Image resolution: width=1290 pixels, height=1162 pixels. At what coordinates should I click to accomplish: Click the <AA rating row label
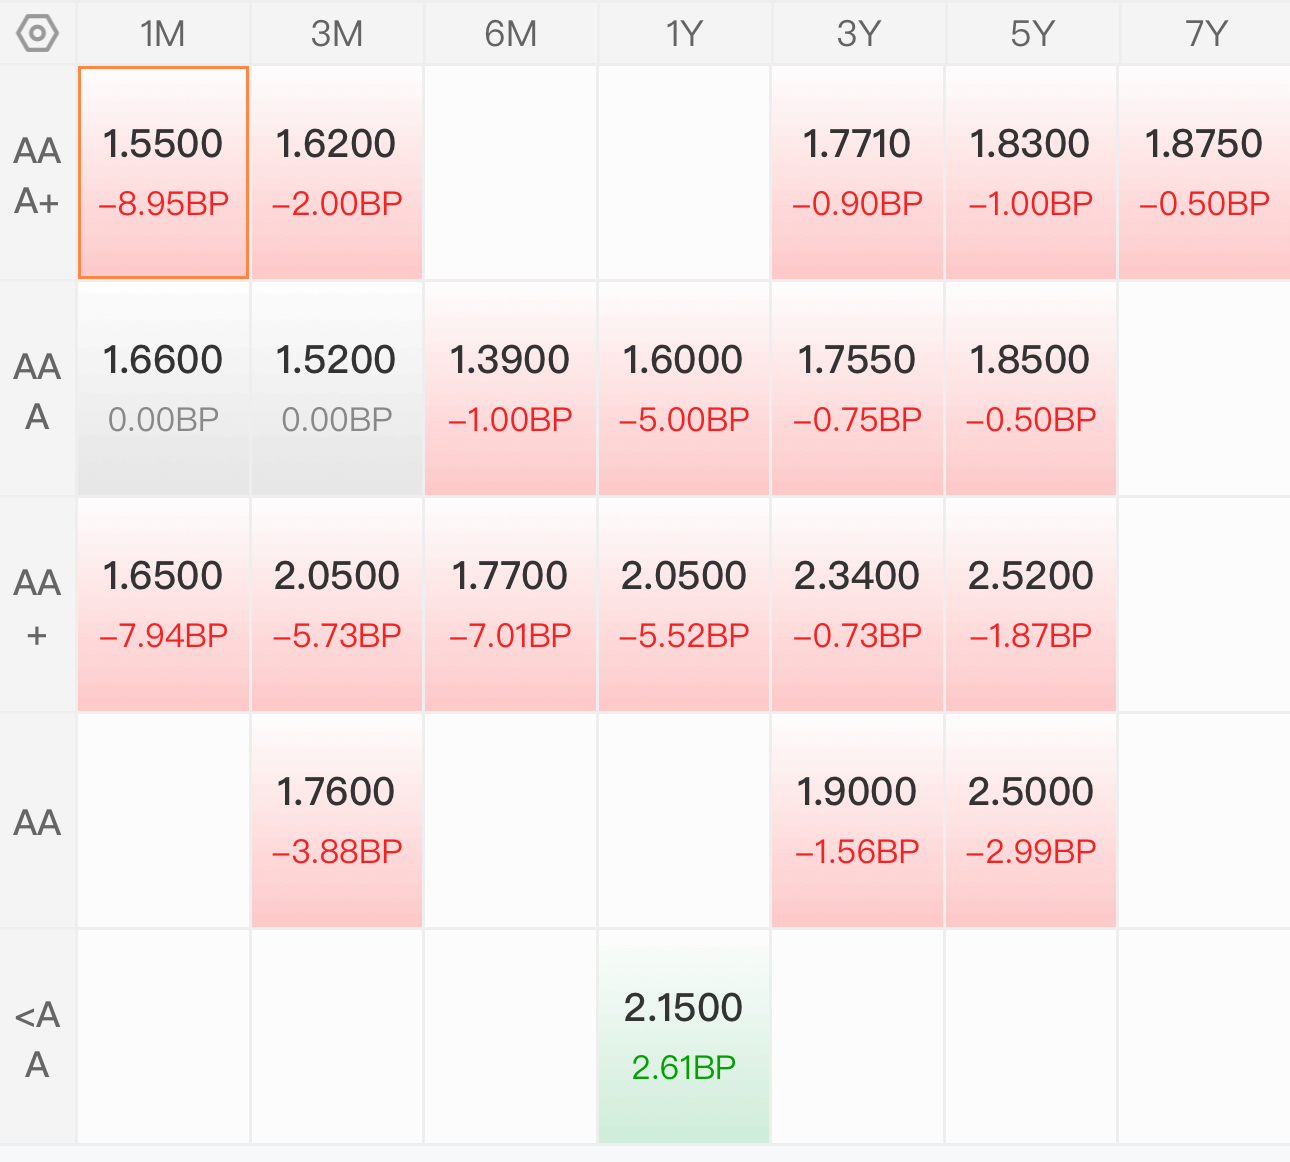point(38,1038)
